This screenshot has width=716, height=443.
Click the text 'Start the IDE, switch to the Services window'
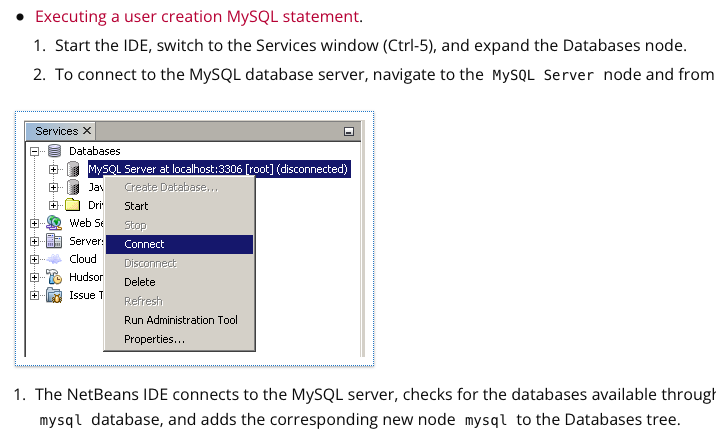coord(217,46)
